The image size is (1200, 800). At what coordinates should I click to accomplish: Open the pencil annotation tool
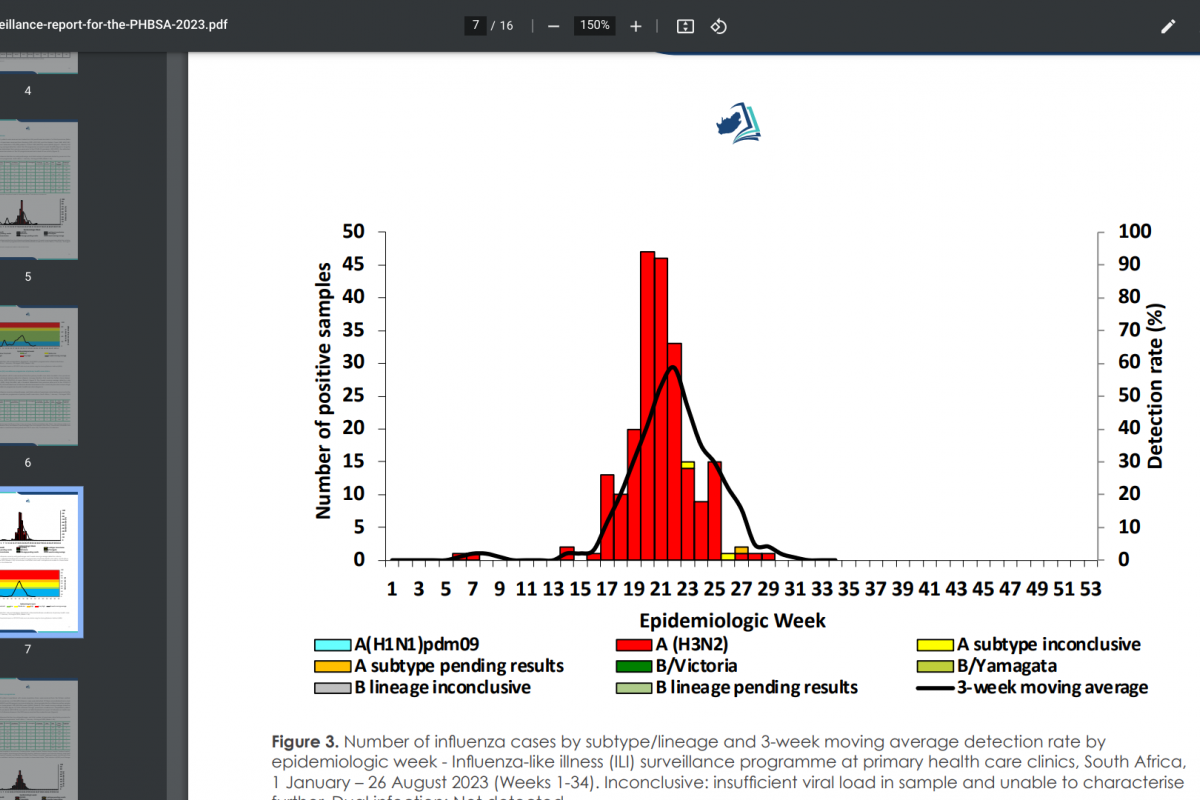click(1168, 26)
